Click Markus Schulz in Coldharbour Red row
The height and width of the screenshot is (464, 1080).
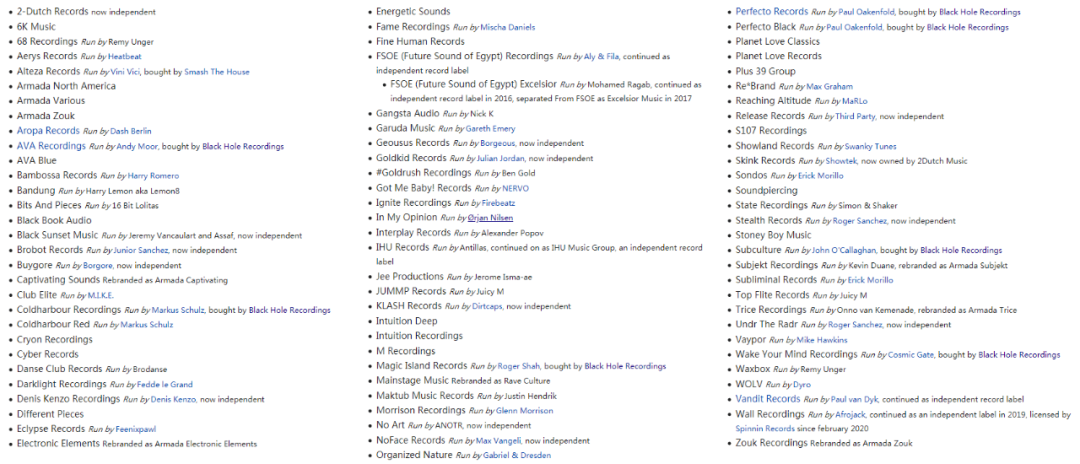pos(147,324)
